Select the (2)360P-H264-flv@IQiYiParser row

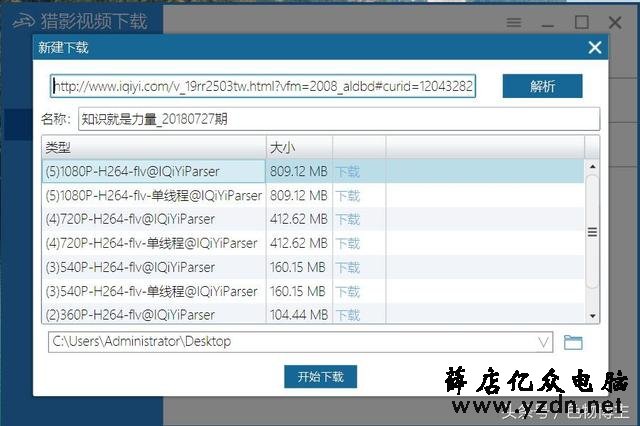313,314
